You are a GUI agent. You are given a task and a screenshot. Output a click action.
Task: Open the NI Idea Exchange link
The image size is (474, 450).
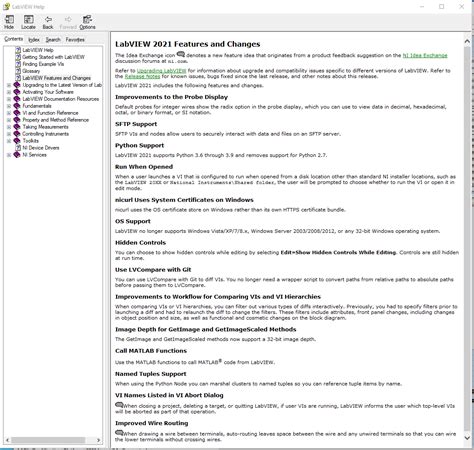[425, 55]
